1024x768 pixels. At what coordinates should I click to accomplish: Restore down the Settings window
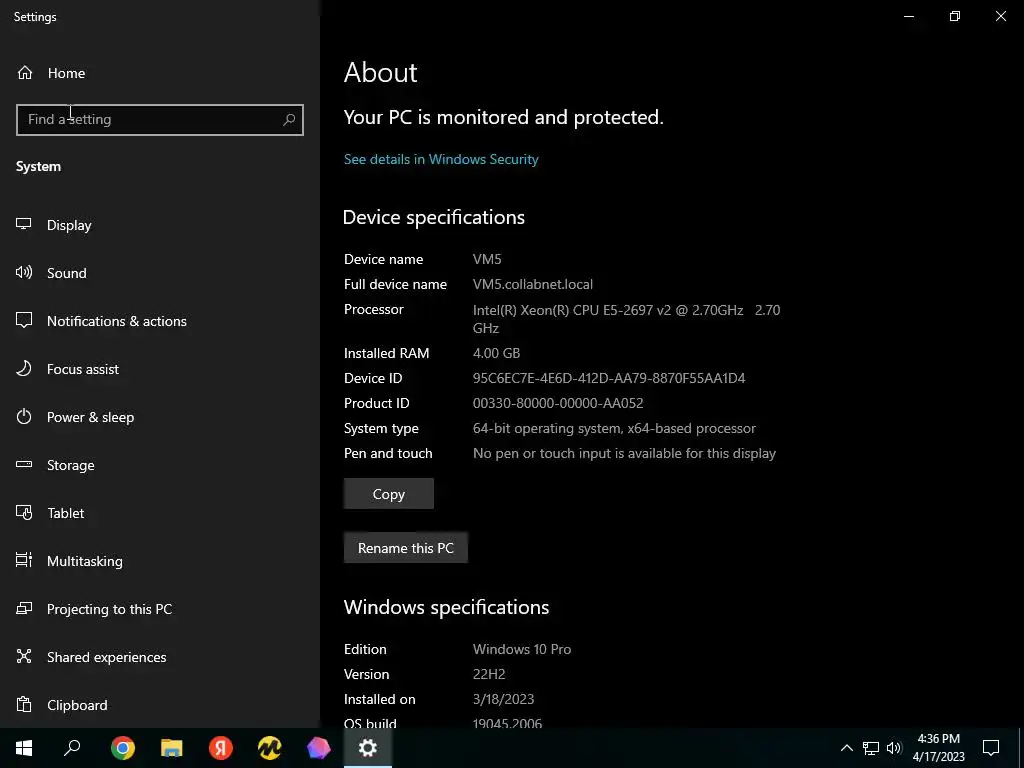955,16
